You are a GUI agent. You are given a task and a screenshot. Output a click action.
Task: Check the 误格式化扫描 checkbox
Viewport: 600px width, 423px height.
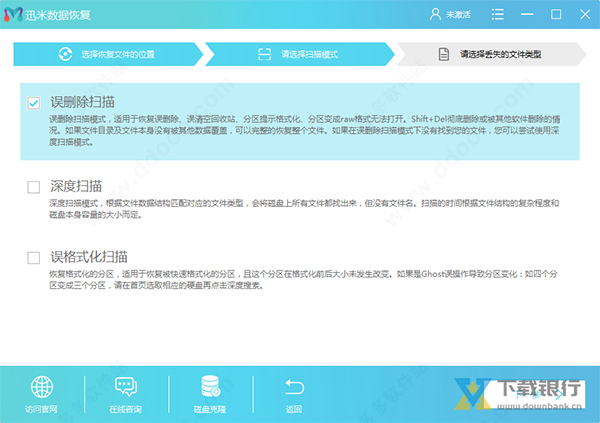click(x=34, y=258)
